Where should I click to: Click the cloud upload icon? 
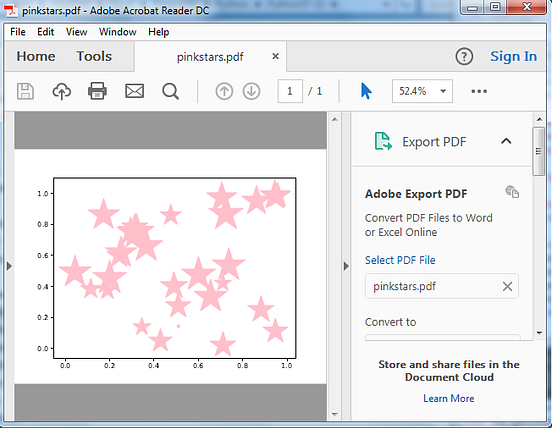[x=62, y=92]
